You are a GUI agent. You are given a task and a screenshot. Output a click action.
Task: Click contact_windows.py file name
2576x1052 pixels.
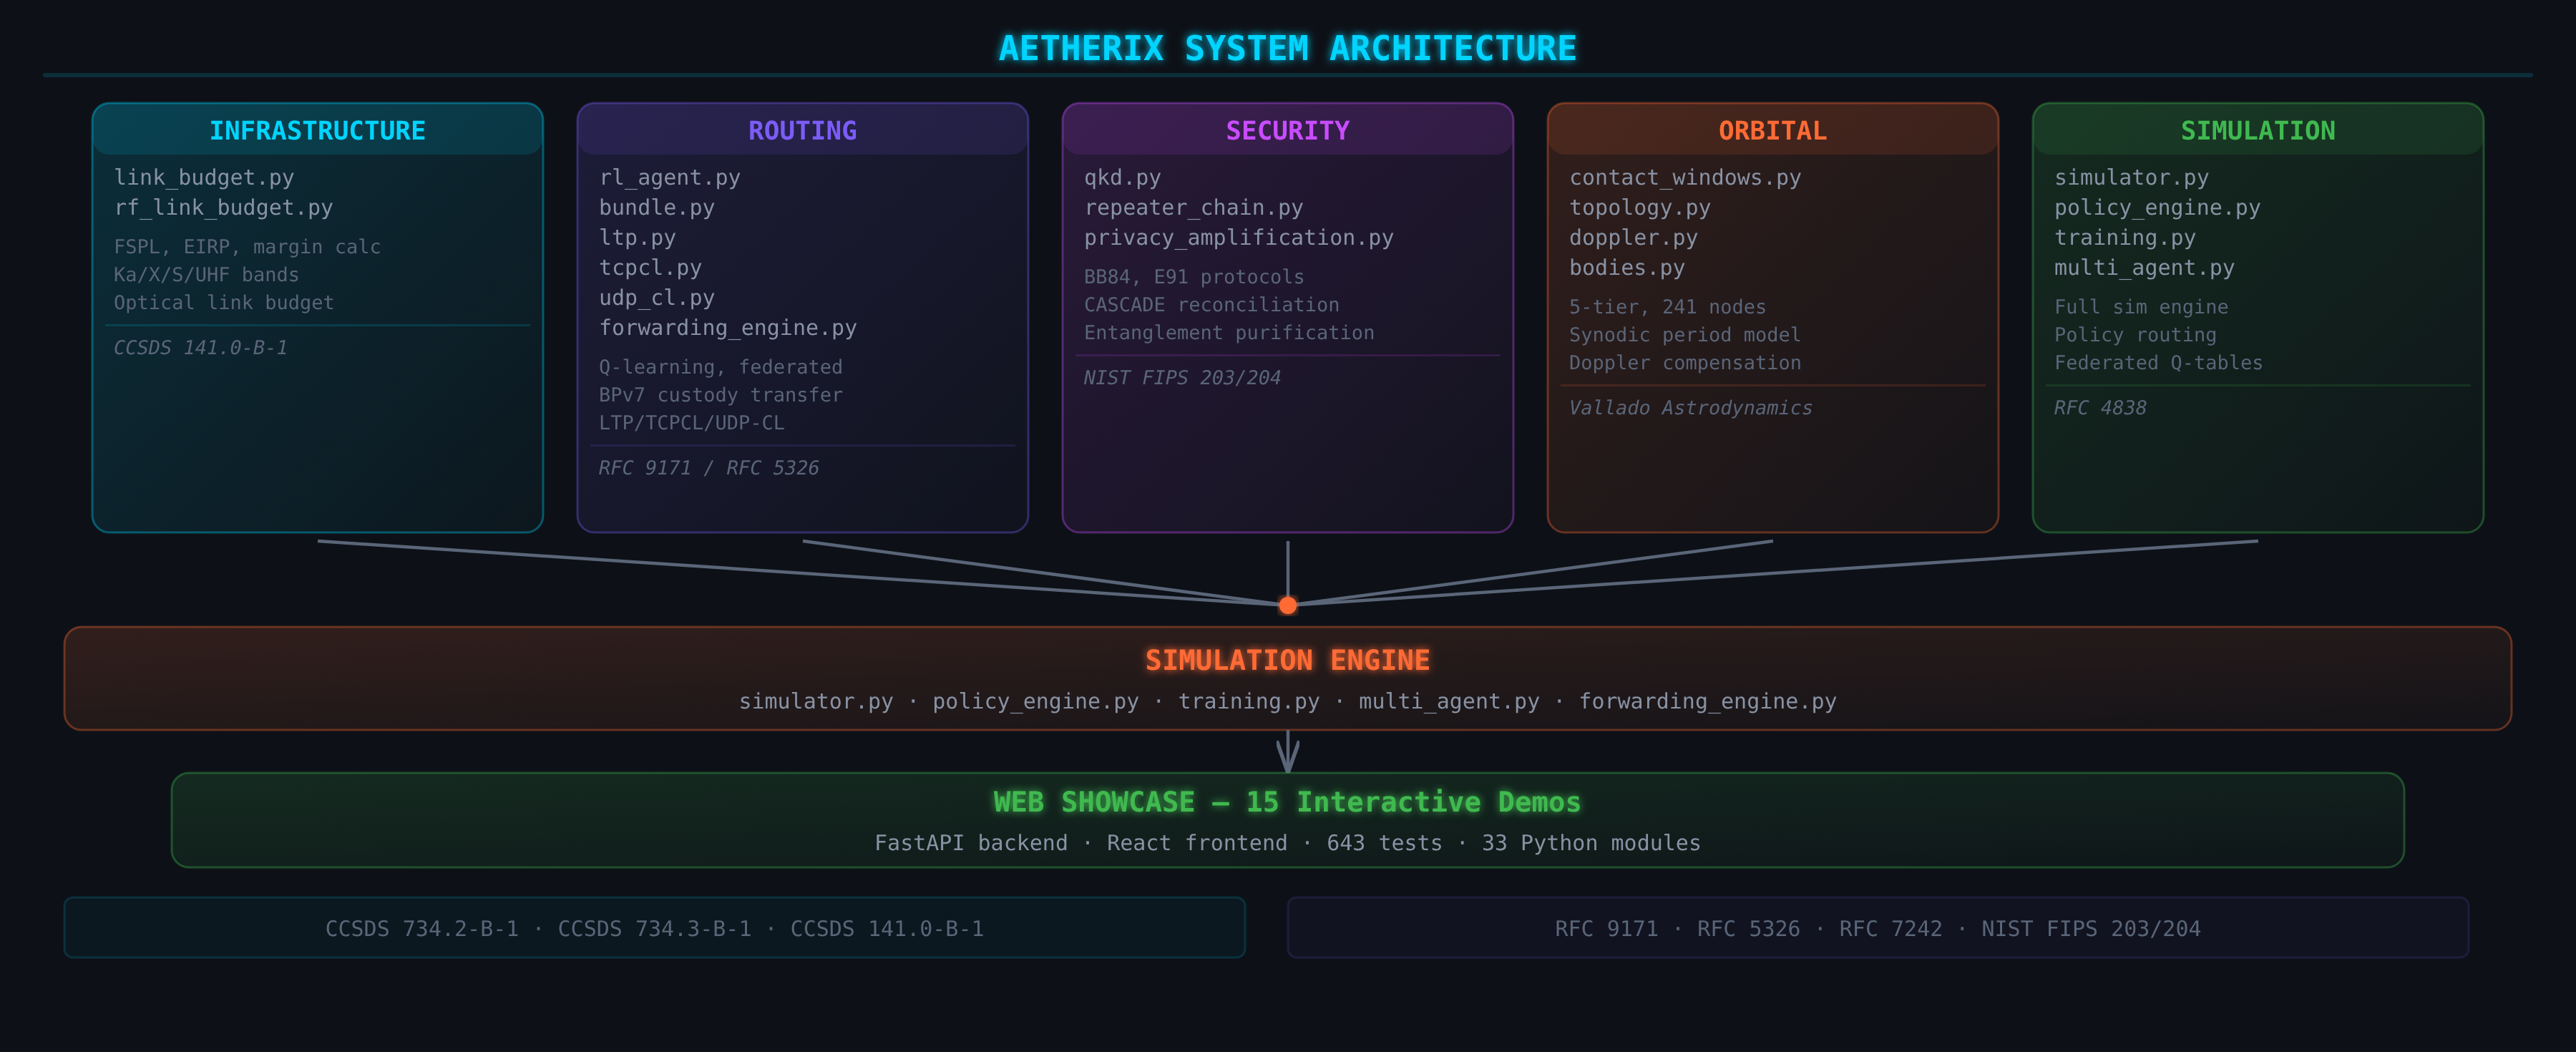coord(1685,178)
